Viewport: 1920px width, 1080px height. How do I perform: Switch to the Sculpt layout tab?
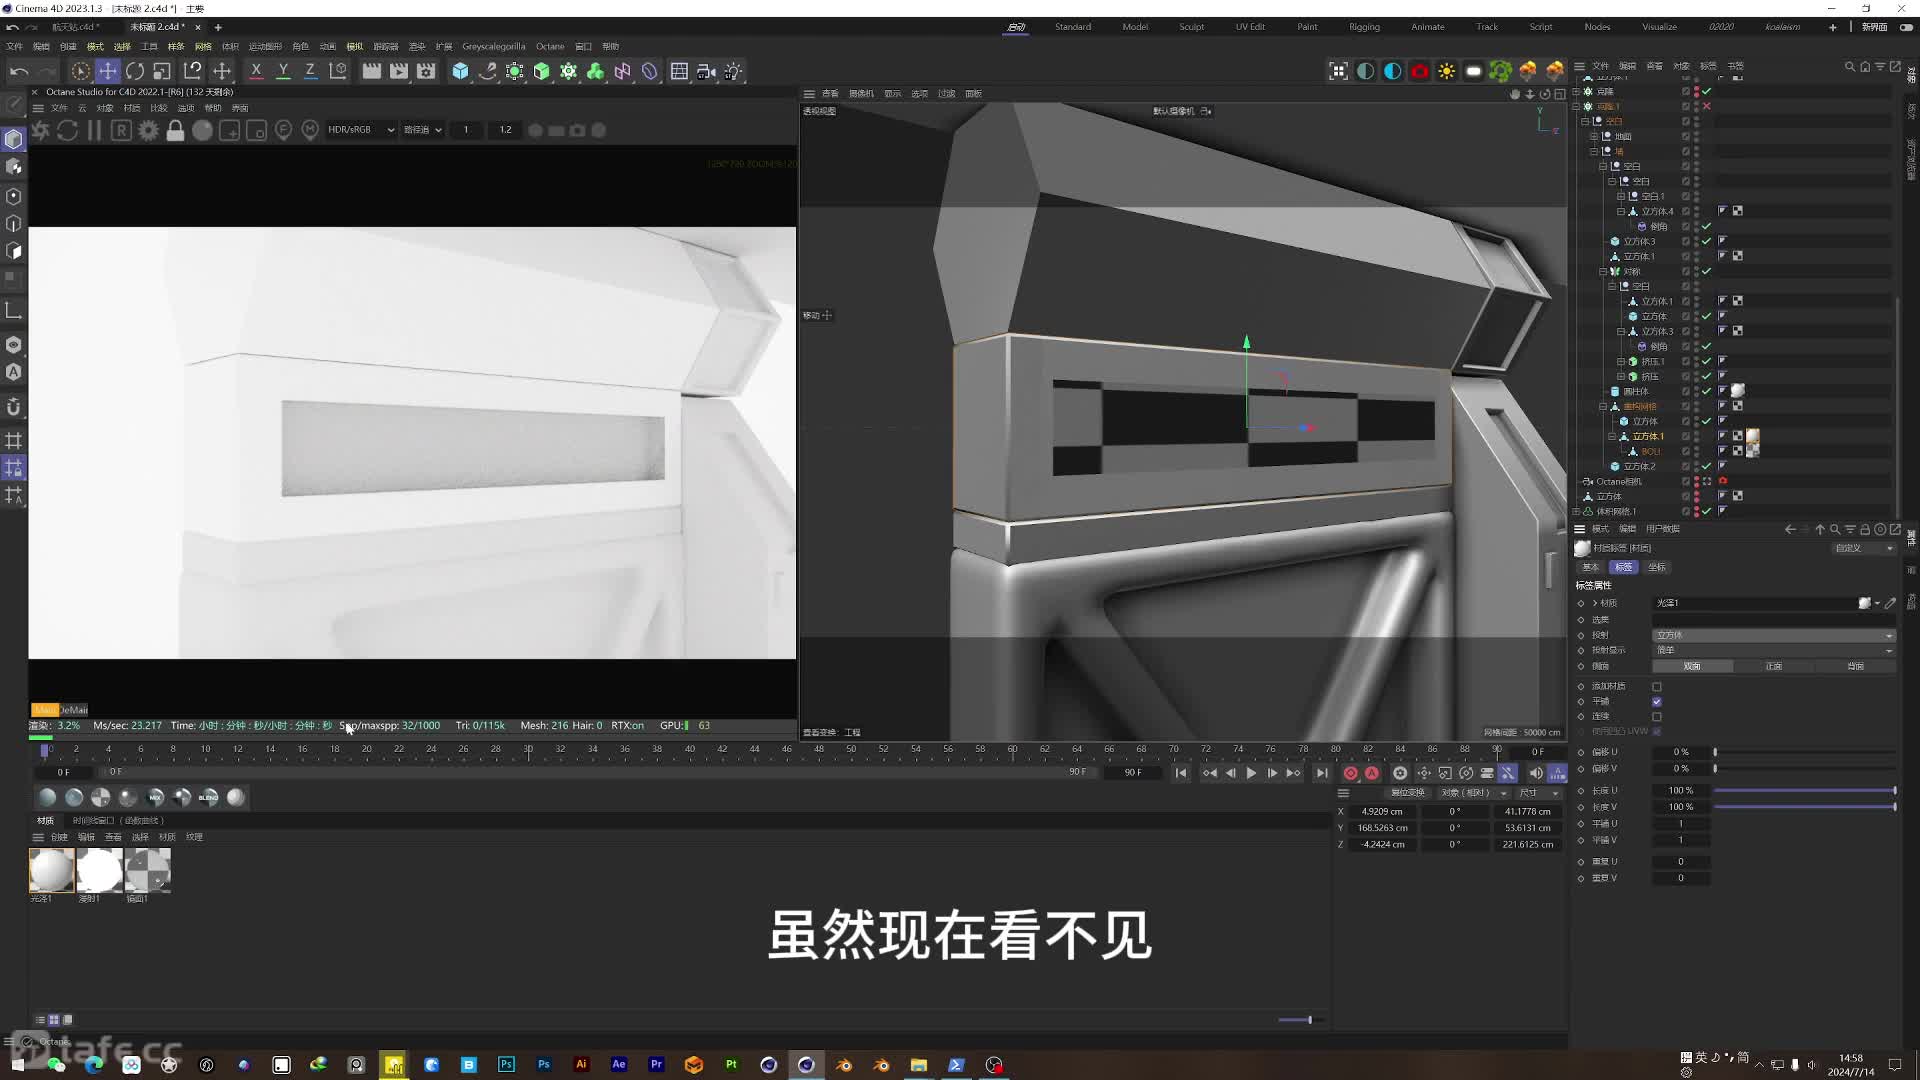click(1191, 27)
